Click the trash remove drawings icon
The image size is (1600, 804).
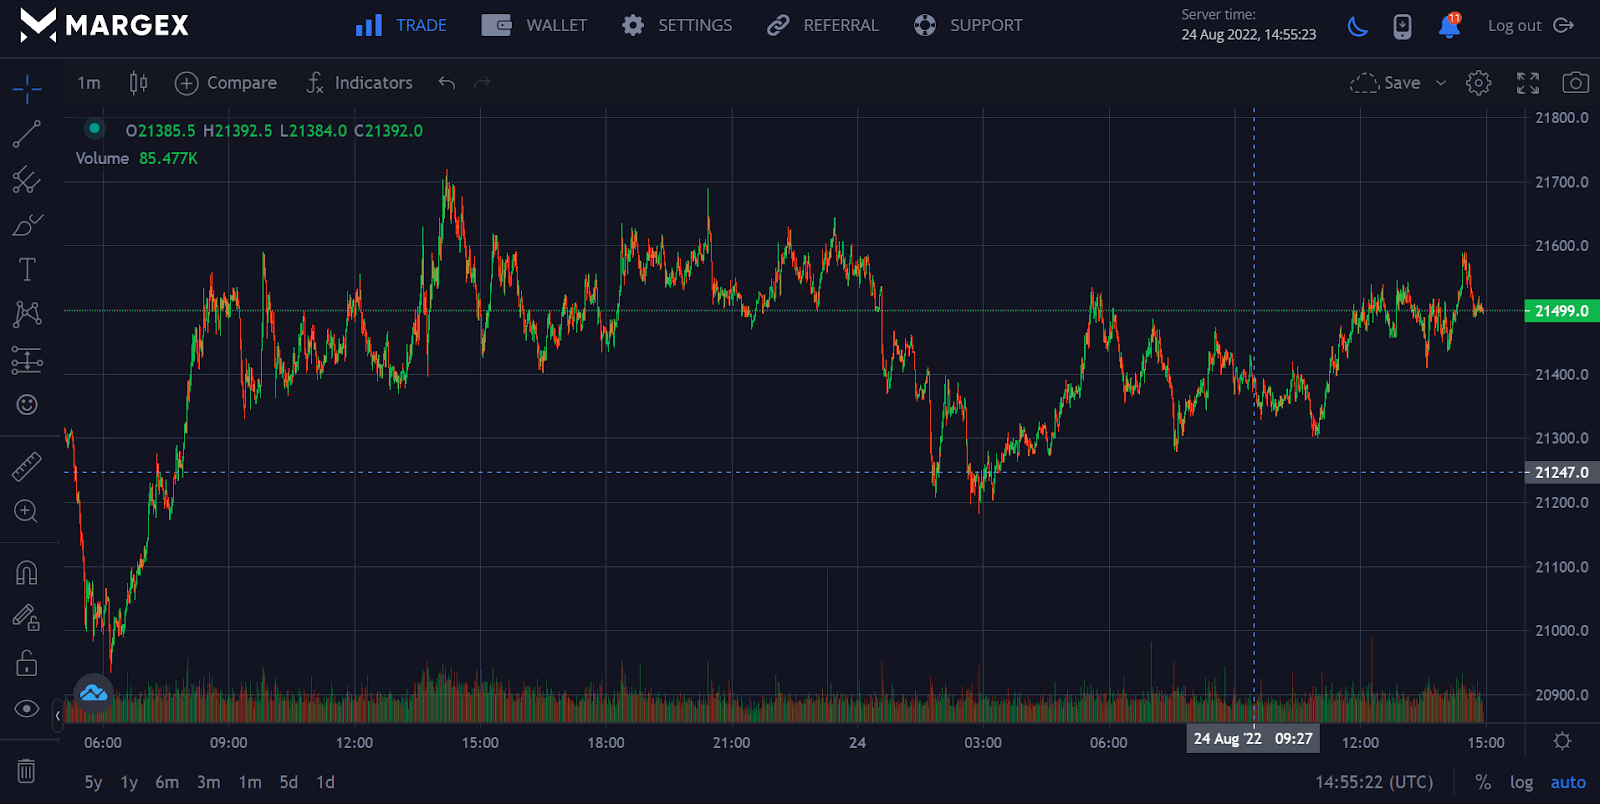pos(27,771)
